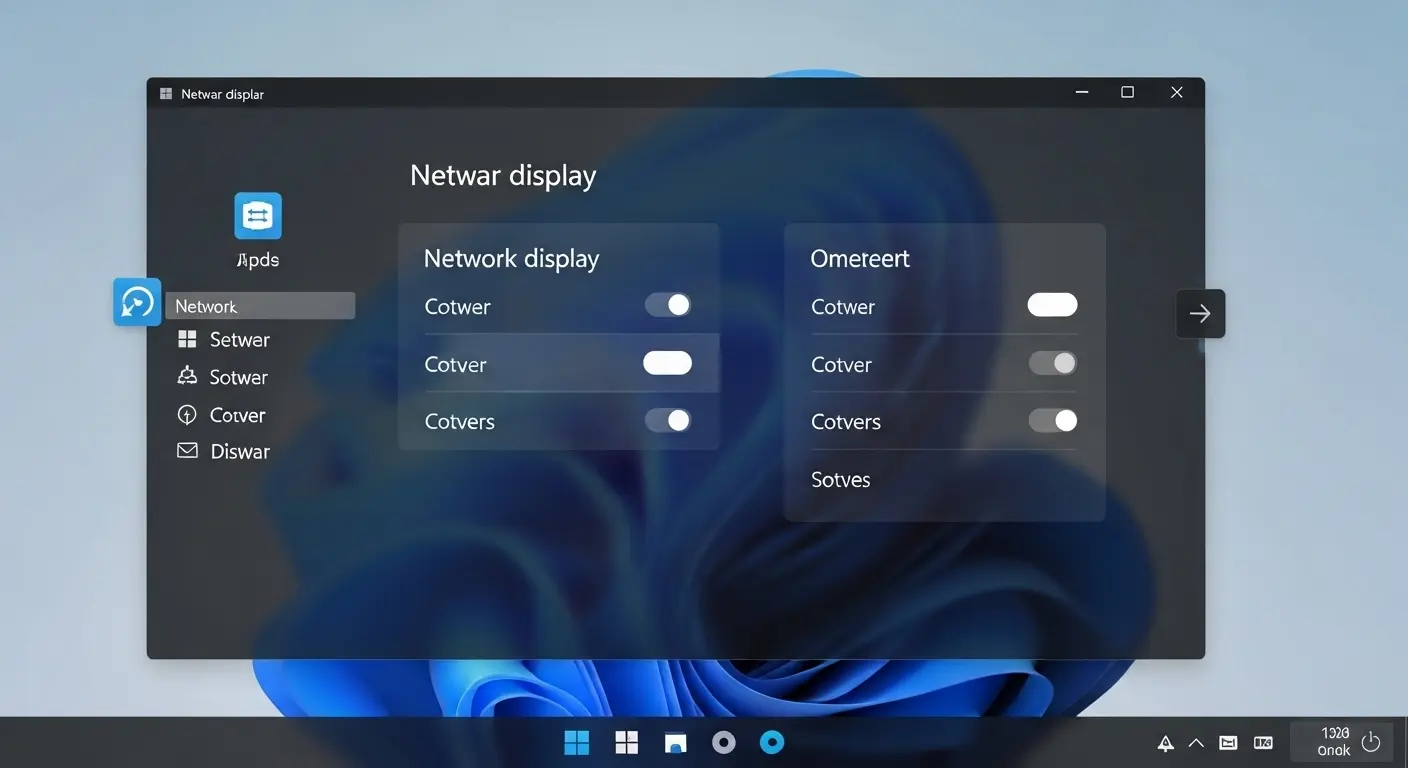1408x768 pixels.
Task: Click the Cotver circle icon
Action: (x=187, y=415)
